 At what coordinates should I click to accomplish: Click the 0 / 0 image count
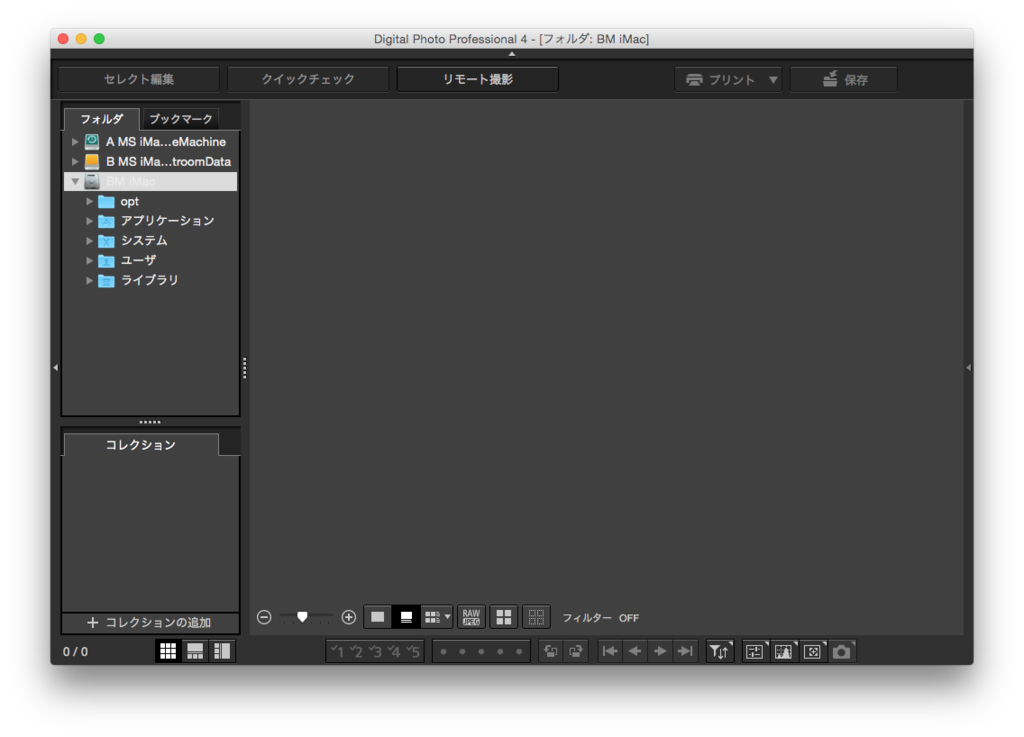tap(75, 651)
